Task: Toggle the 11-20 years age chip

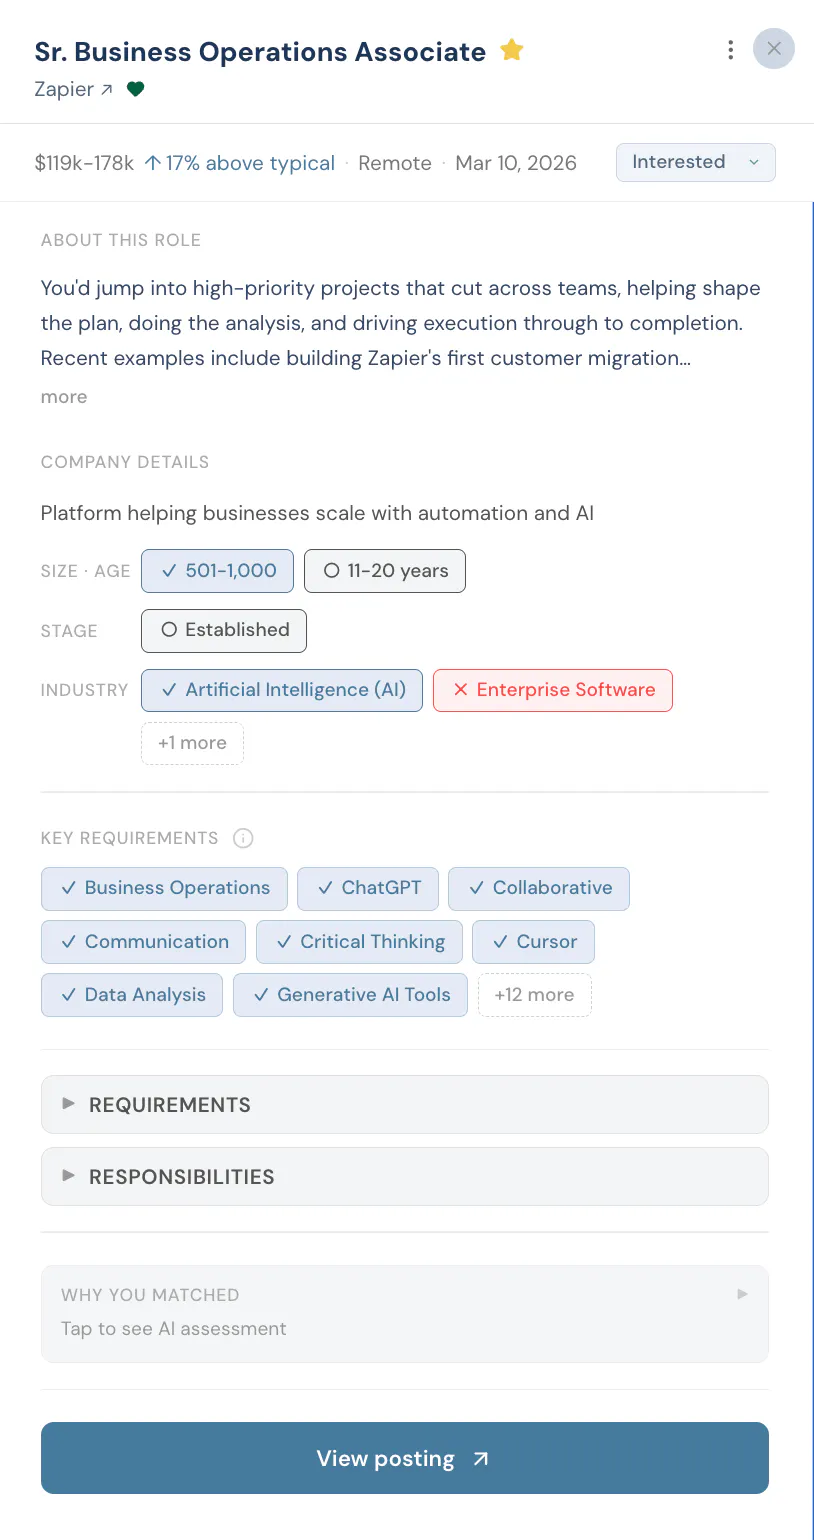Action: [x=385, y=571]
